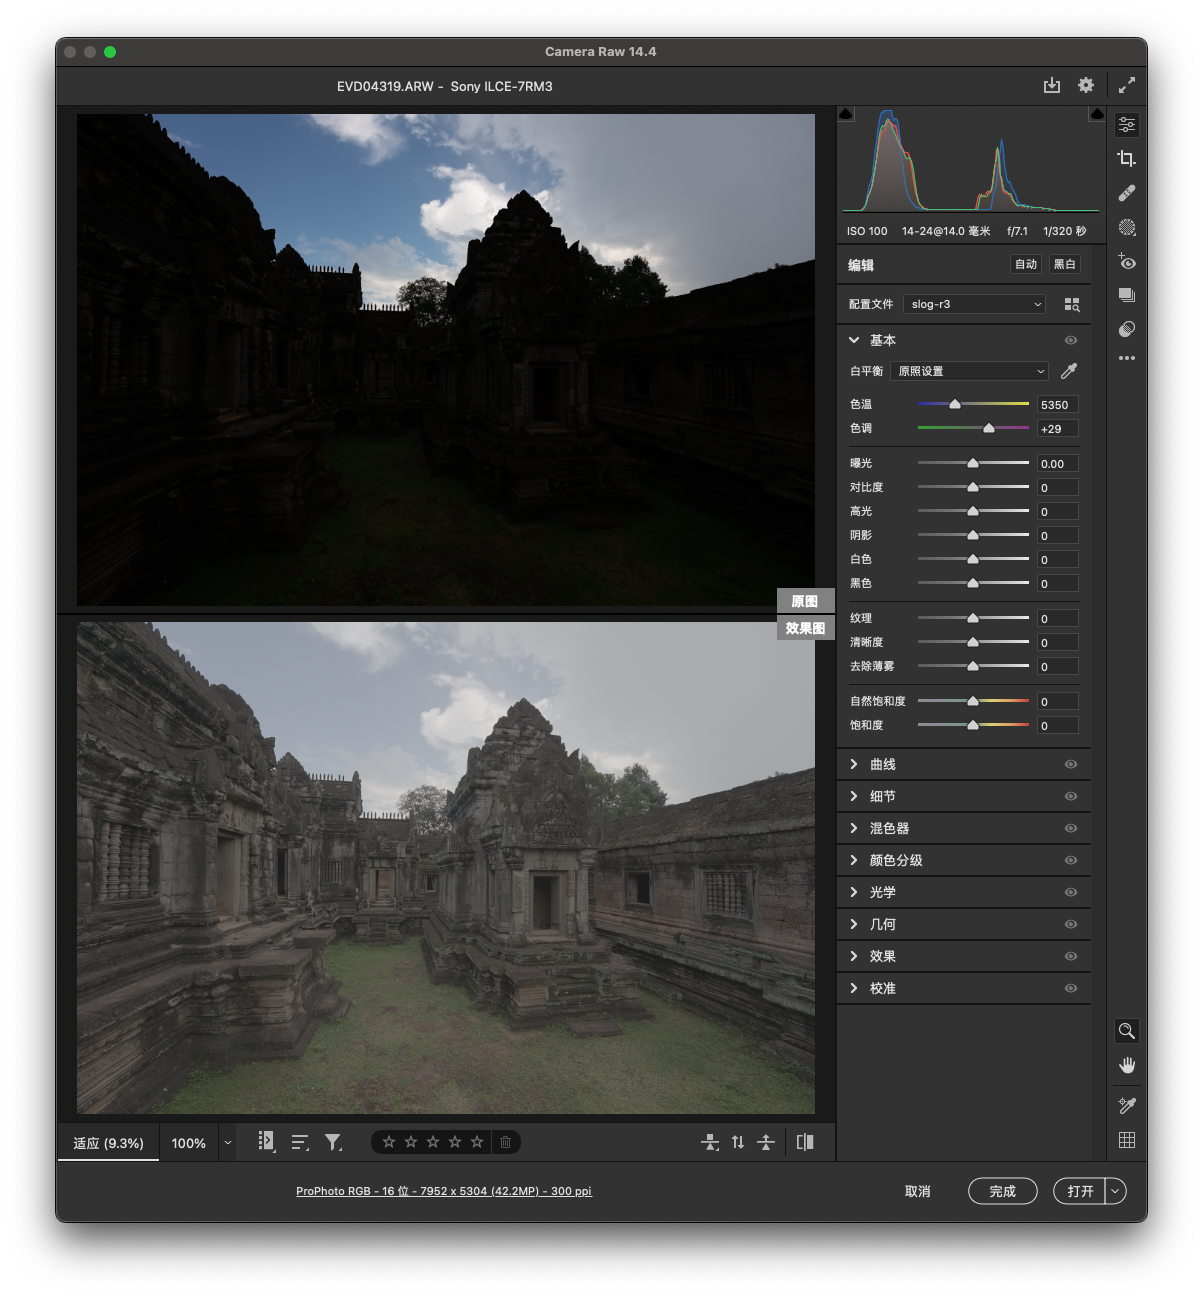Open the ProPhoto RGB workflow options link
This screenshot has height=1296, width=1203.
click(443, 1191)
